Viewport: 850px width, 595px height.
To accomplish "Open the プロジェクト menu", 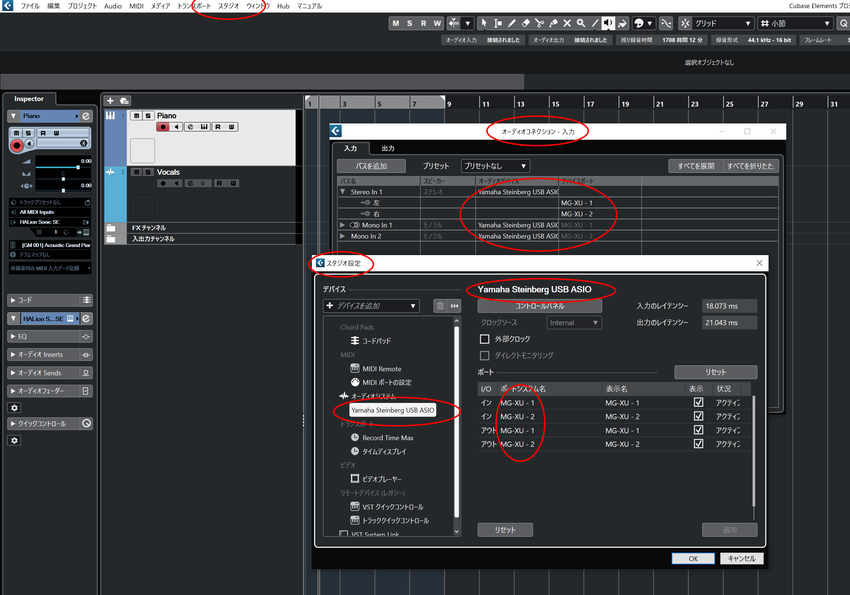I will pyautogui.click(x=82, y=6).
